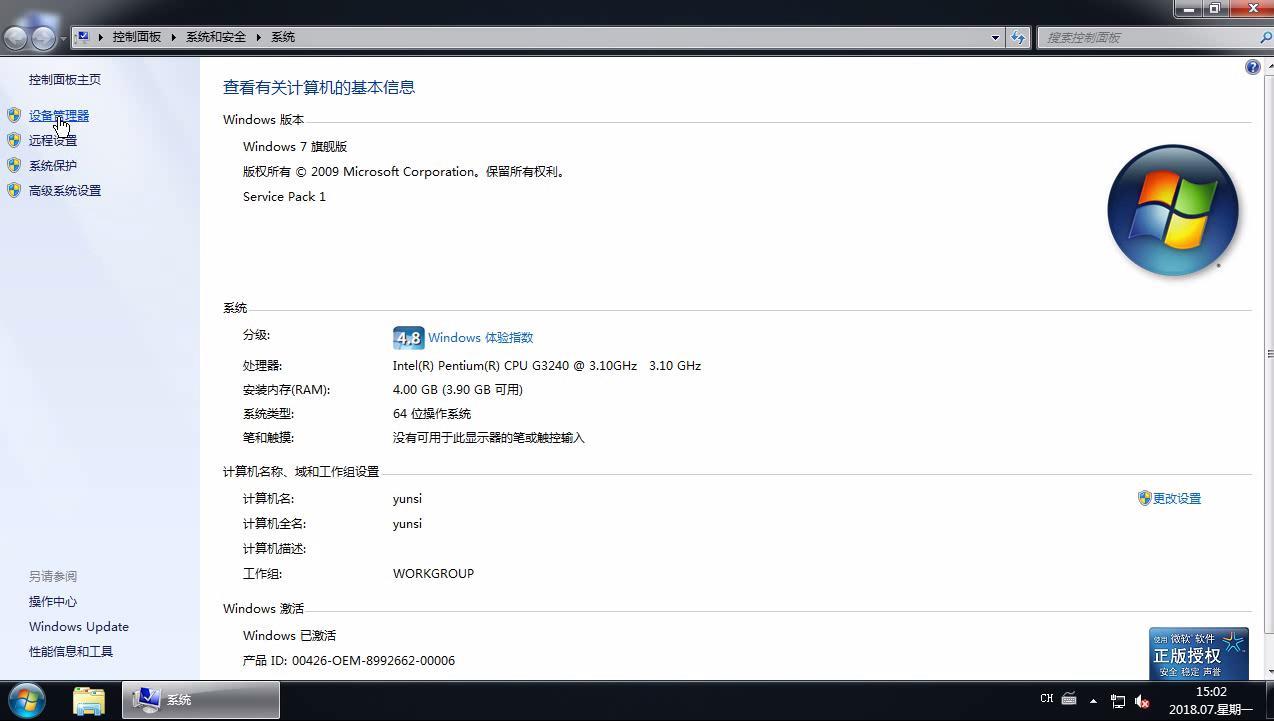
Task: Click scrollbar down arrow at window bottom
Action: [x=1269, y=672]
